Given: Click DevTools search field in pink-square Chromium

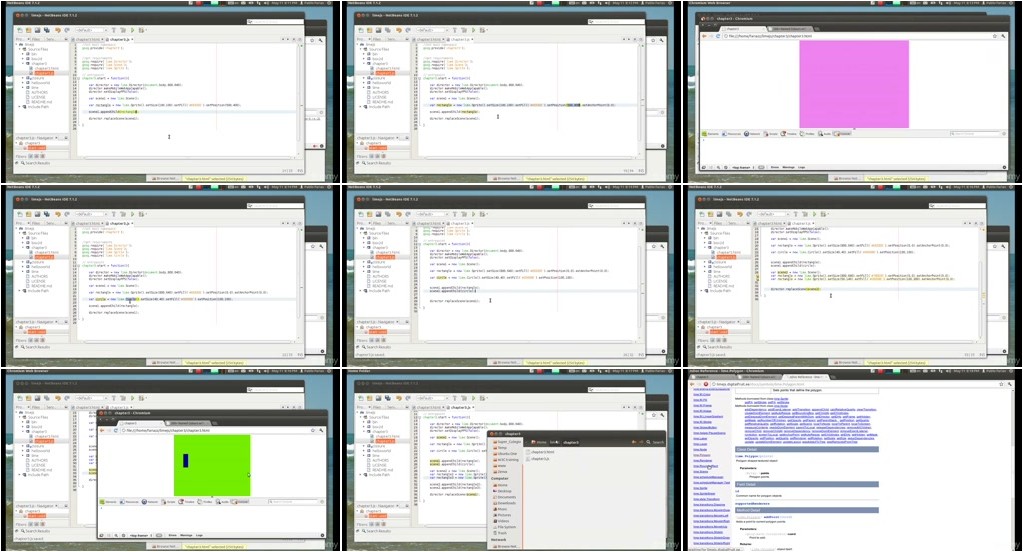Looking at the screenshot, I should [x=975, y=134].
